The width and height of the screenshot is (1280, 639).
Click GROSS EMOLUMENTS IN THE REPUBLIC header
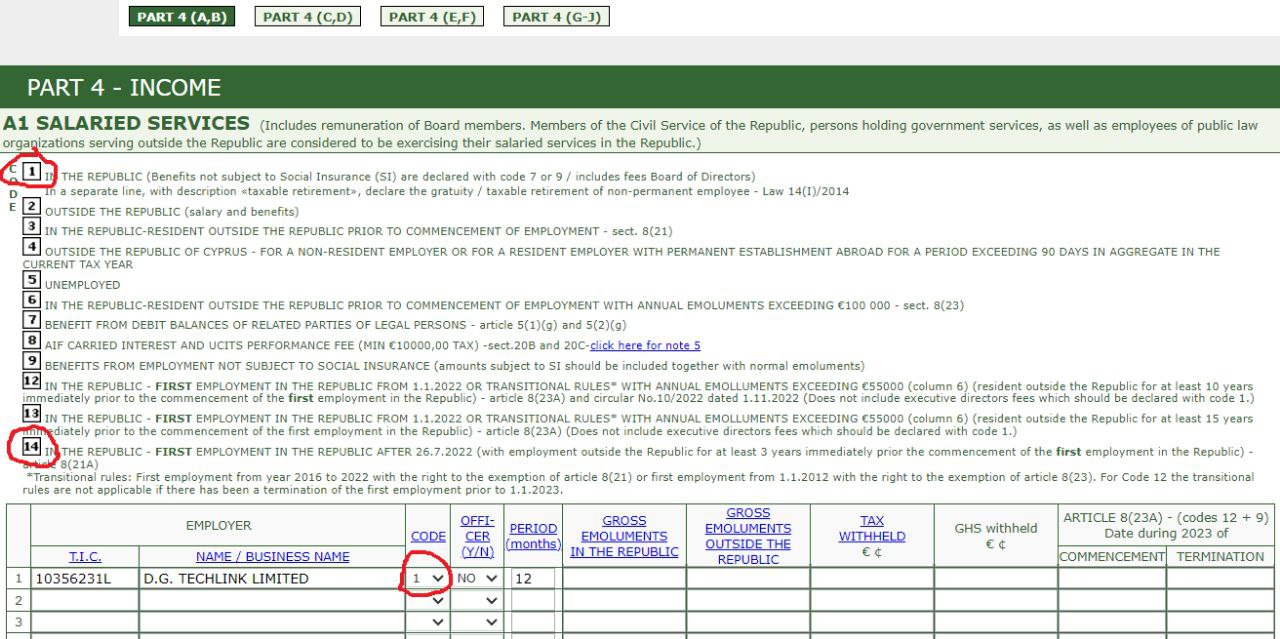coord(624,536)
